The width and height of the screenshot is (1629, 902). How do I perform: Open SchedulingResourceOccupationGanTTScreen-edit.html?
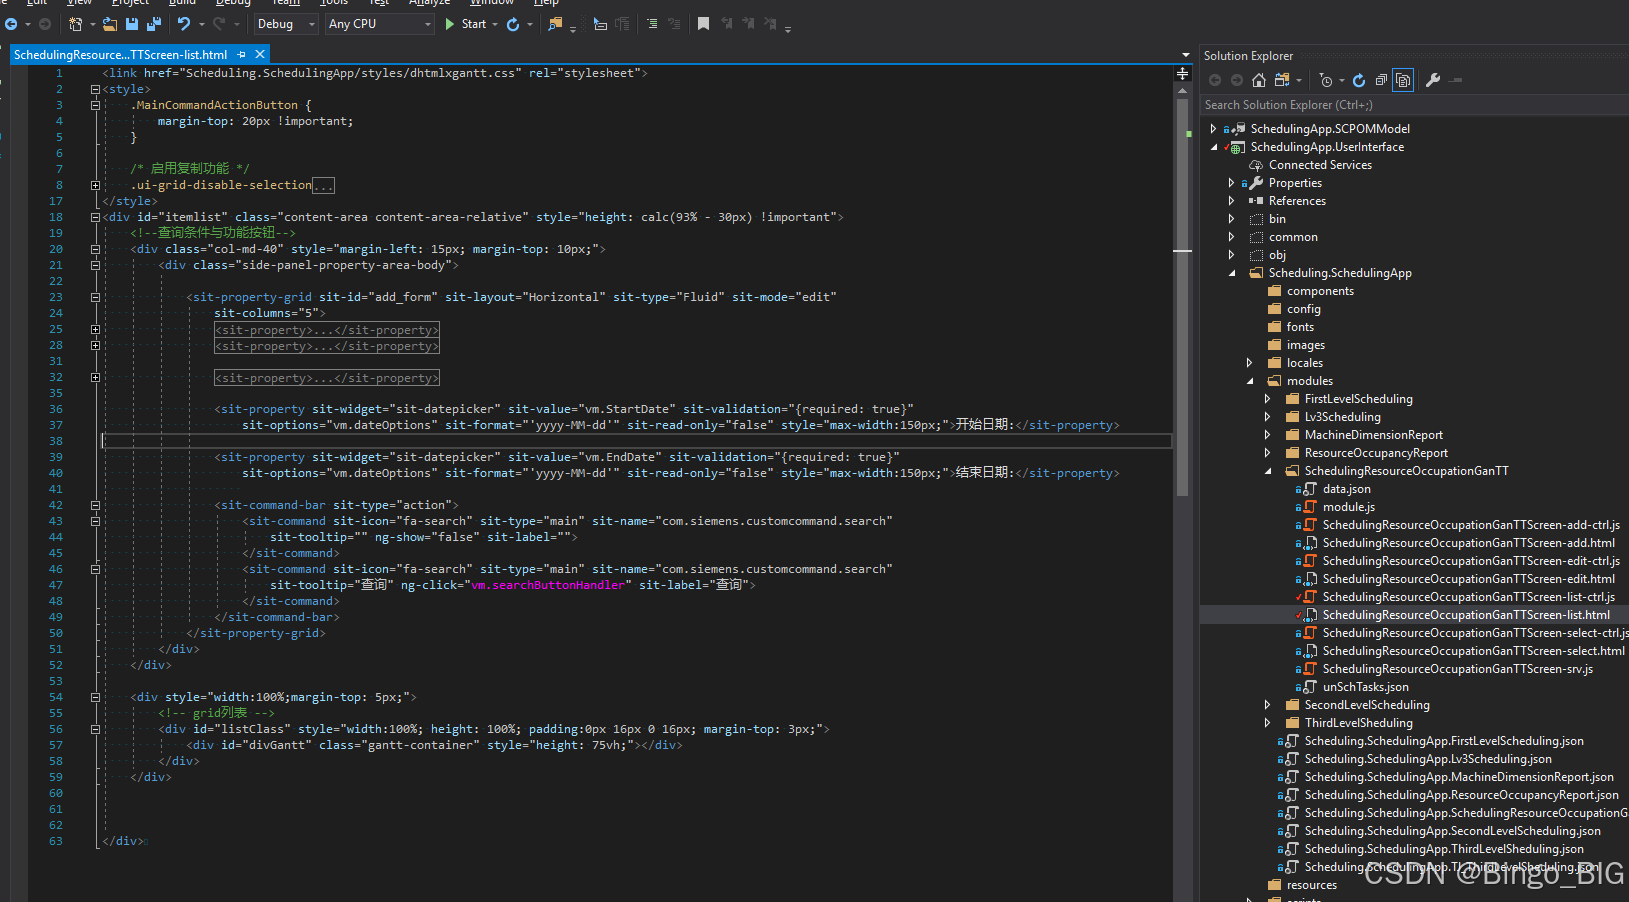1468,579
